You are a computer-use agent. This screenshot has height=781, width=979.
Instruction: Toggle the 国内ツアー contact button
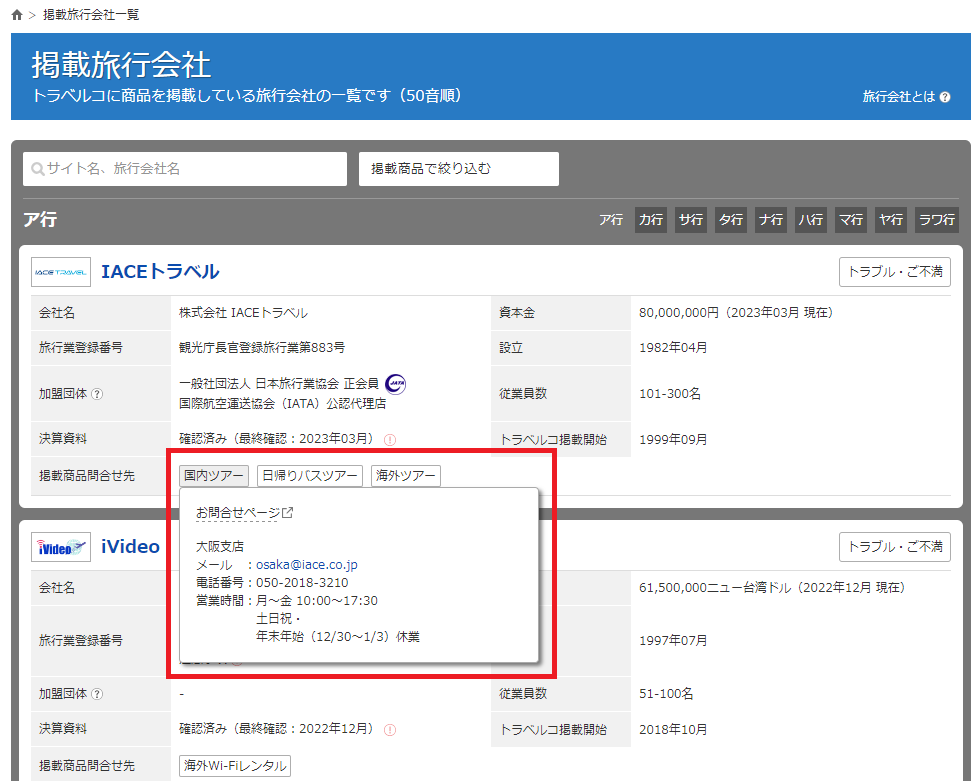coord(214,476)
